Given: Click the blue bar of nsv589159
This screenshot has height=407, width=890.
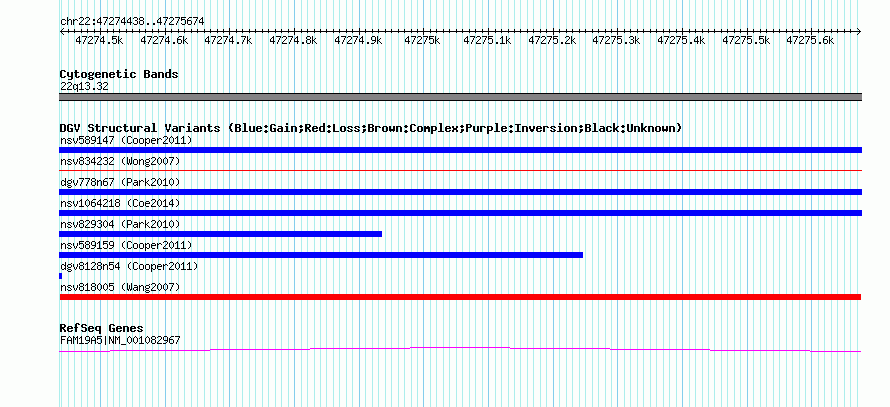Looking at the screenshot, I should point(321,255).
